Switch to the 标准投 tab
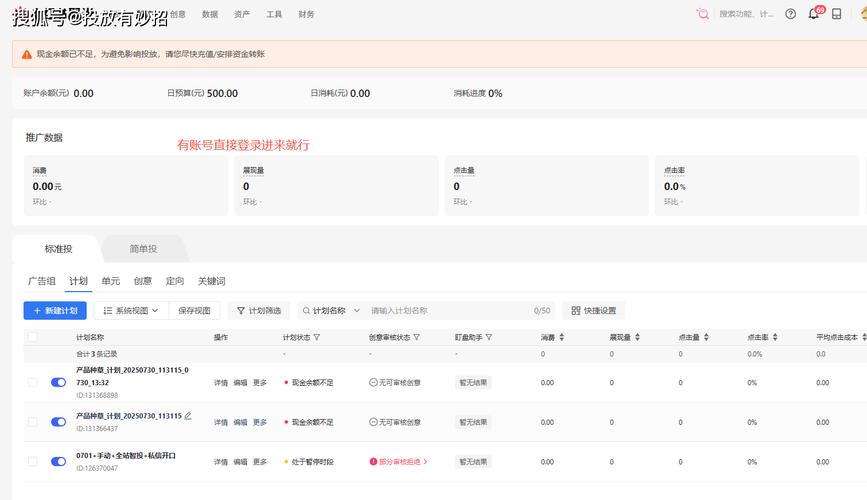The image size is (867, 500). click(58, 249)
